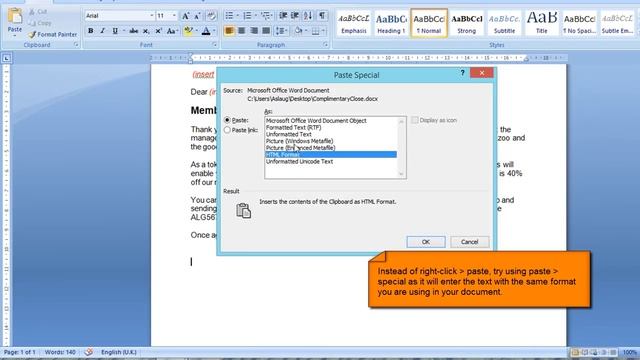Click the Multilevel List icon
Screen dimensions: 640x360
(x=266, y=16)
